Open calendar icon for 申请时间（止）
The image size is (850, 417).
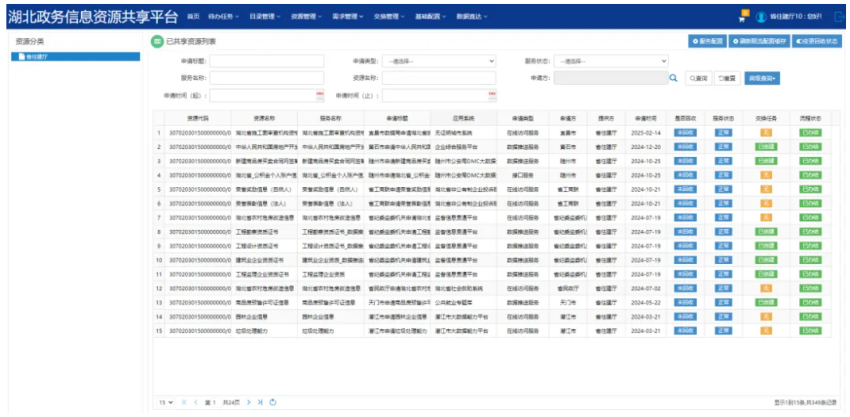point(490,95)
